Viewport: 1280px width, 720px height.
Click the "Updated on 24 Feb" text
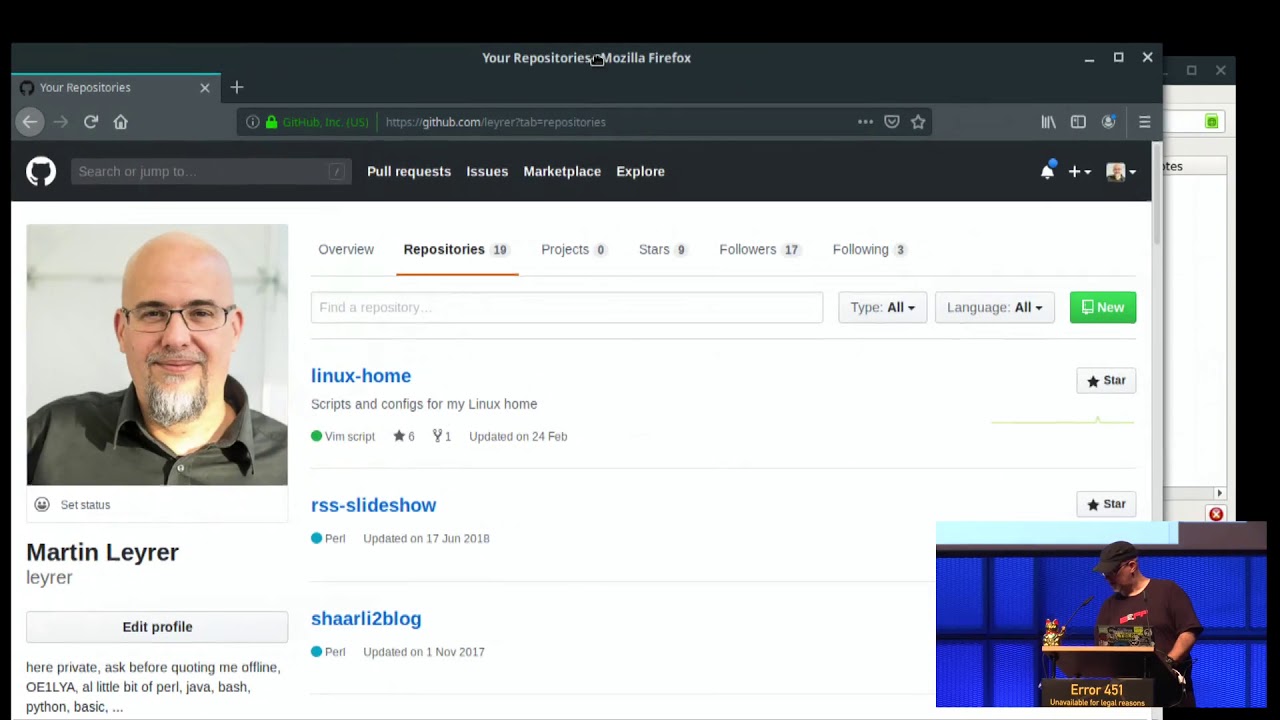518,436
